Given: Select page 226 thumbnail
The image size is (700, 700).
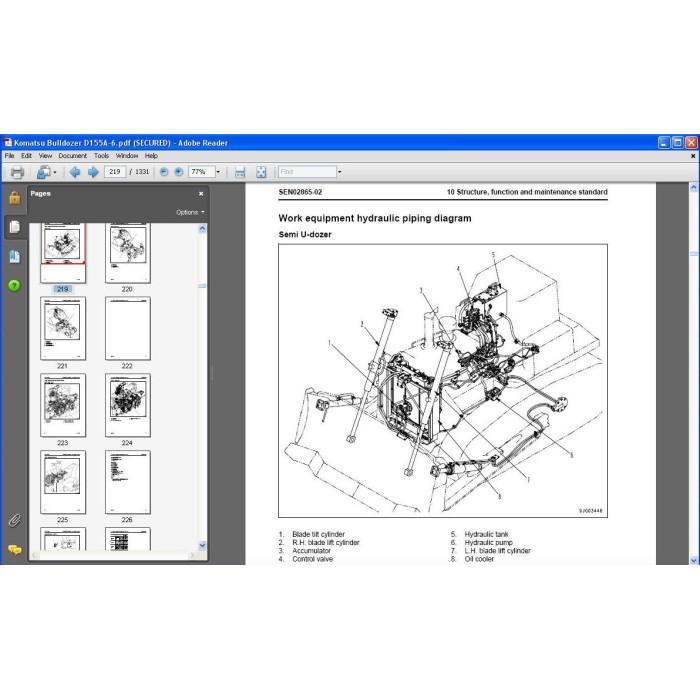Looking at the screenshot, I should [128, 482].
